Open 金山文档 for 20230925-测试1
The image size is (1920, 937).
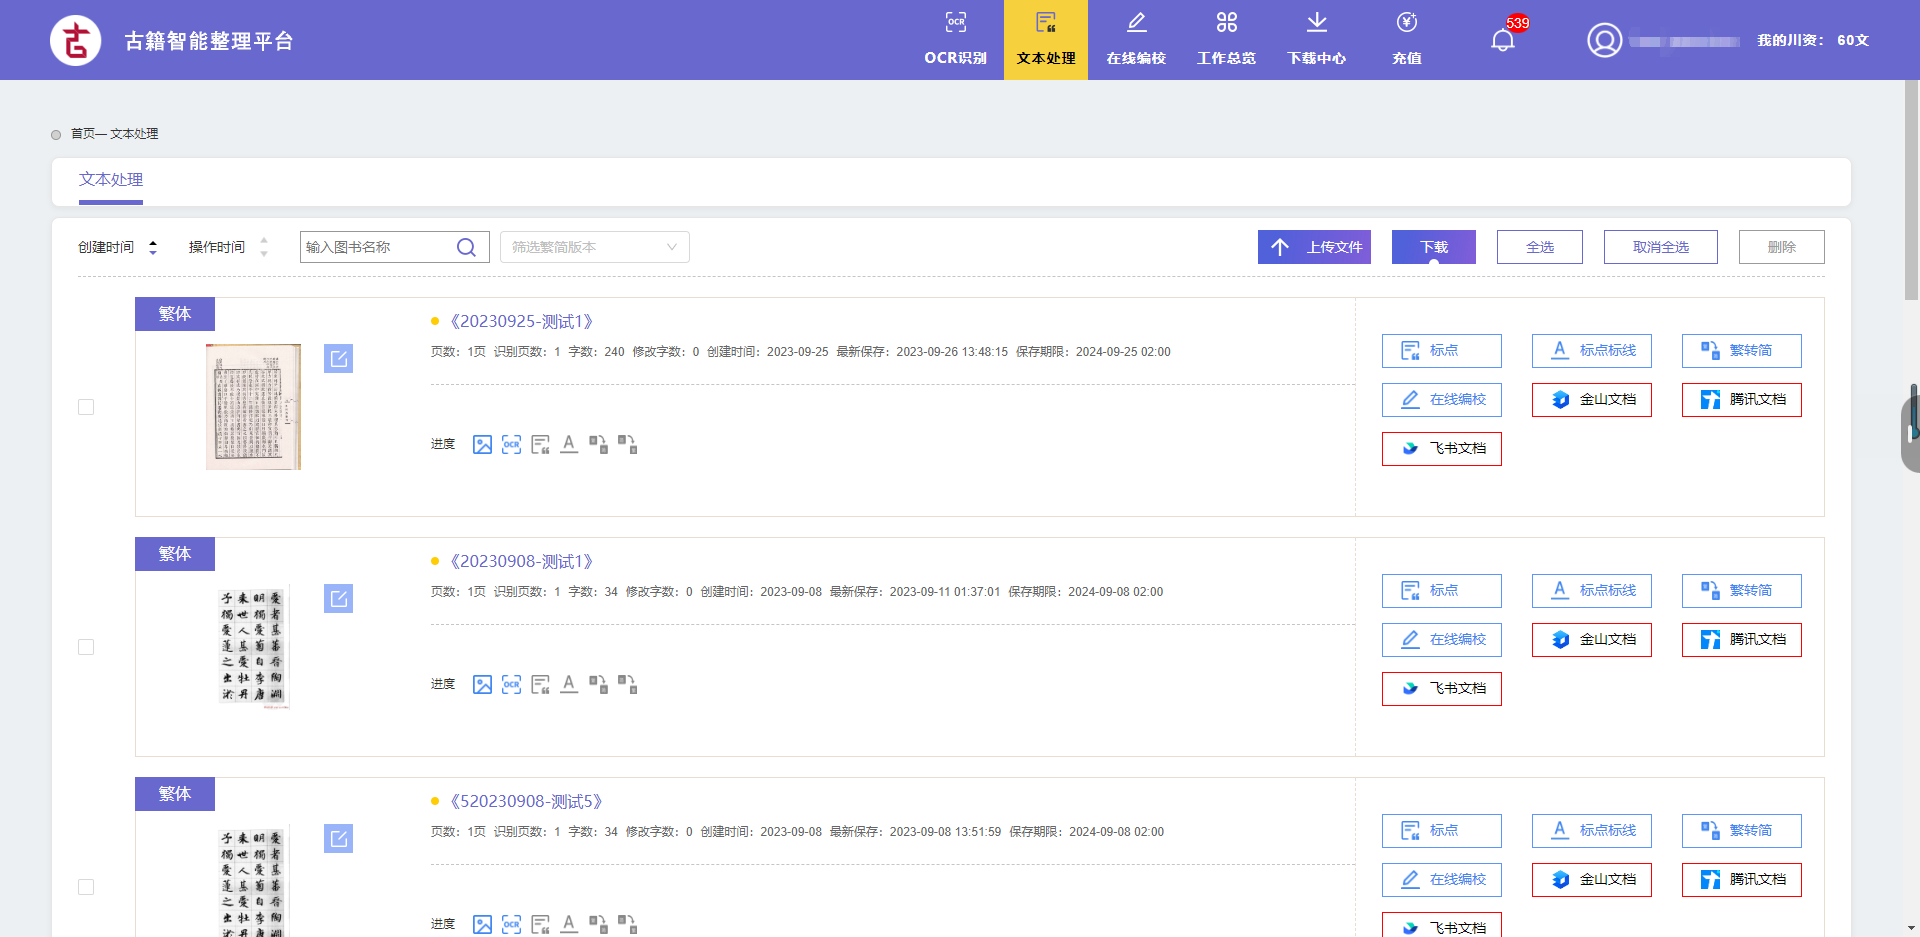pyautogui.click(x=1591, y=400)
